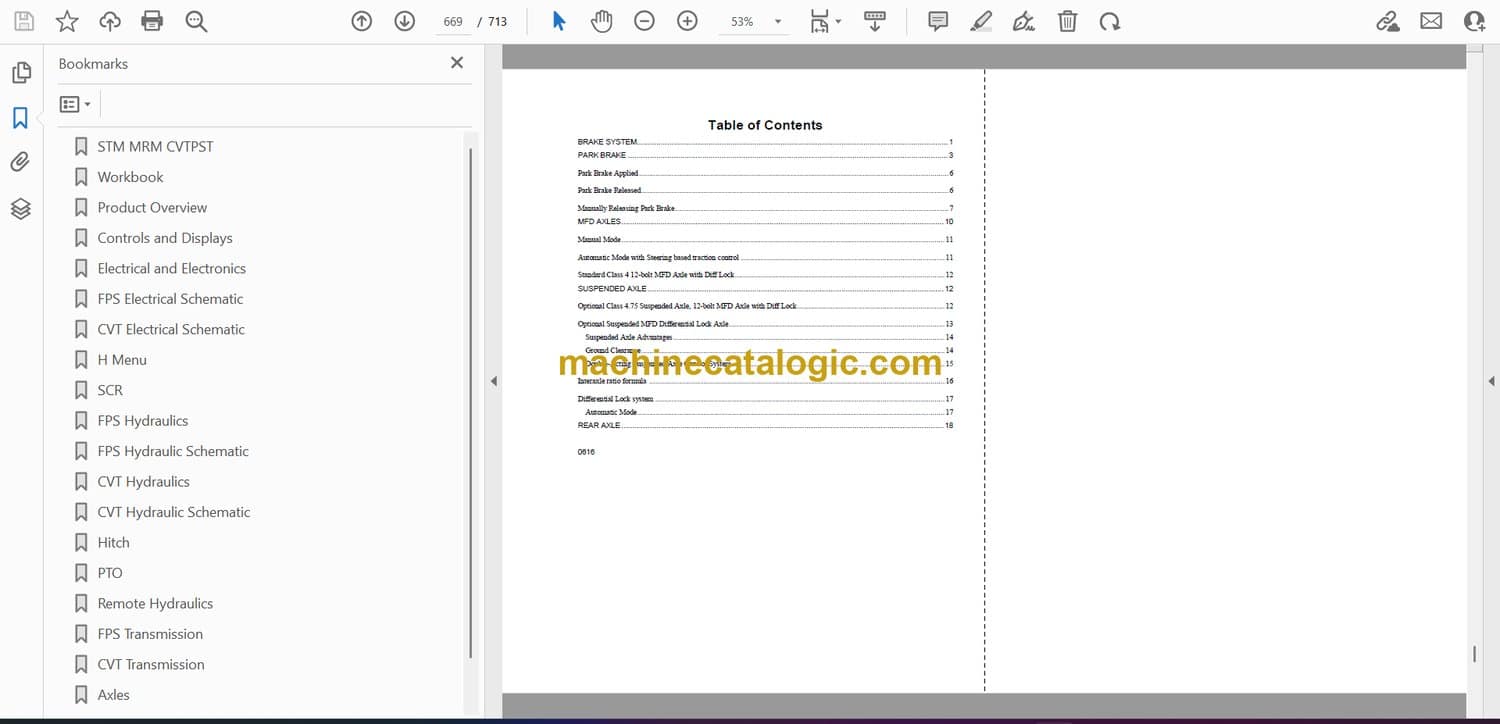Click the document vertical scrollbar thumb
Screen dimensions: 1500x724
[1474, 654]
